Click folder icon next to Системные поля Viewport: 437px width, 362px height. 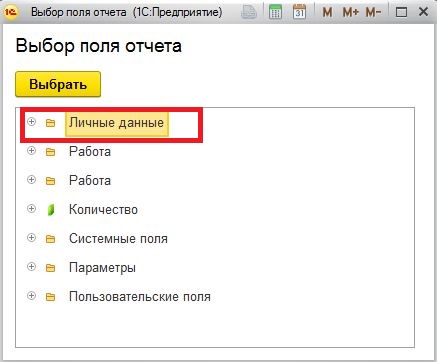(50, 239)
